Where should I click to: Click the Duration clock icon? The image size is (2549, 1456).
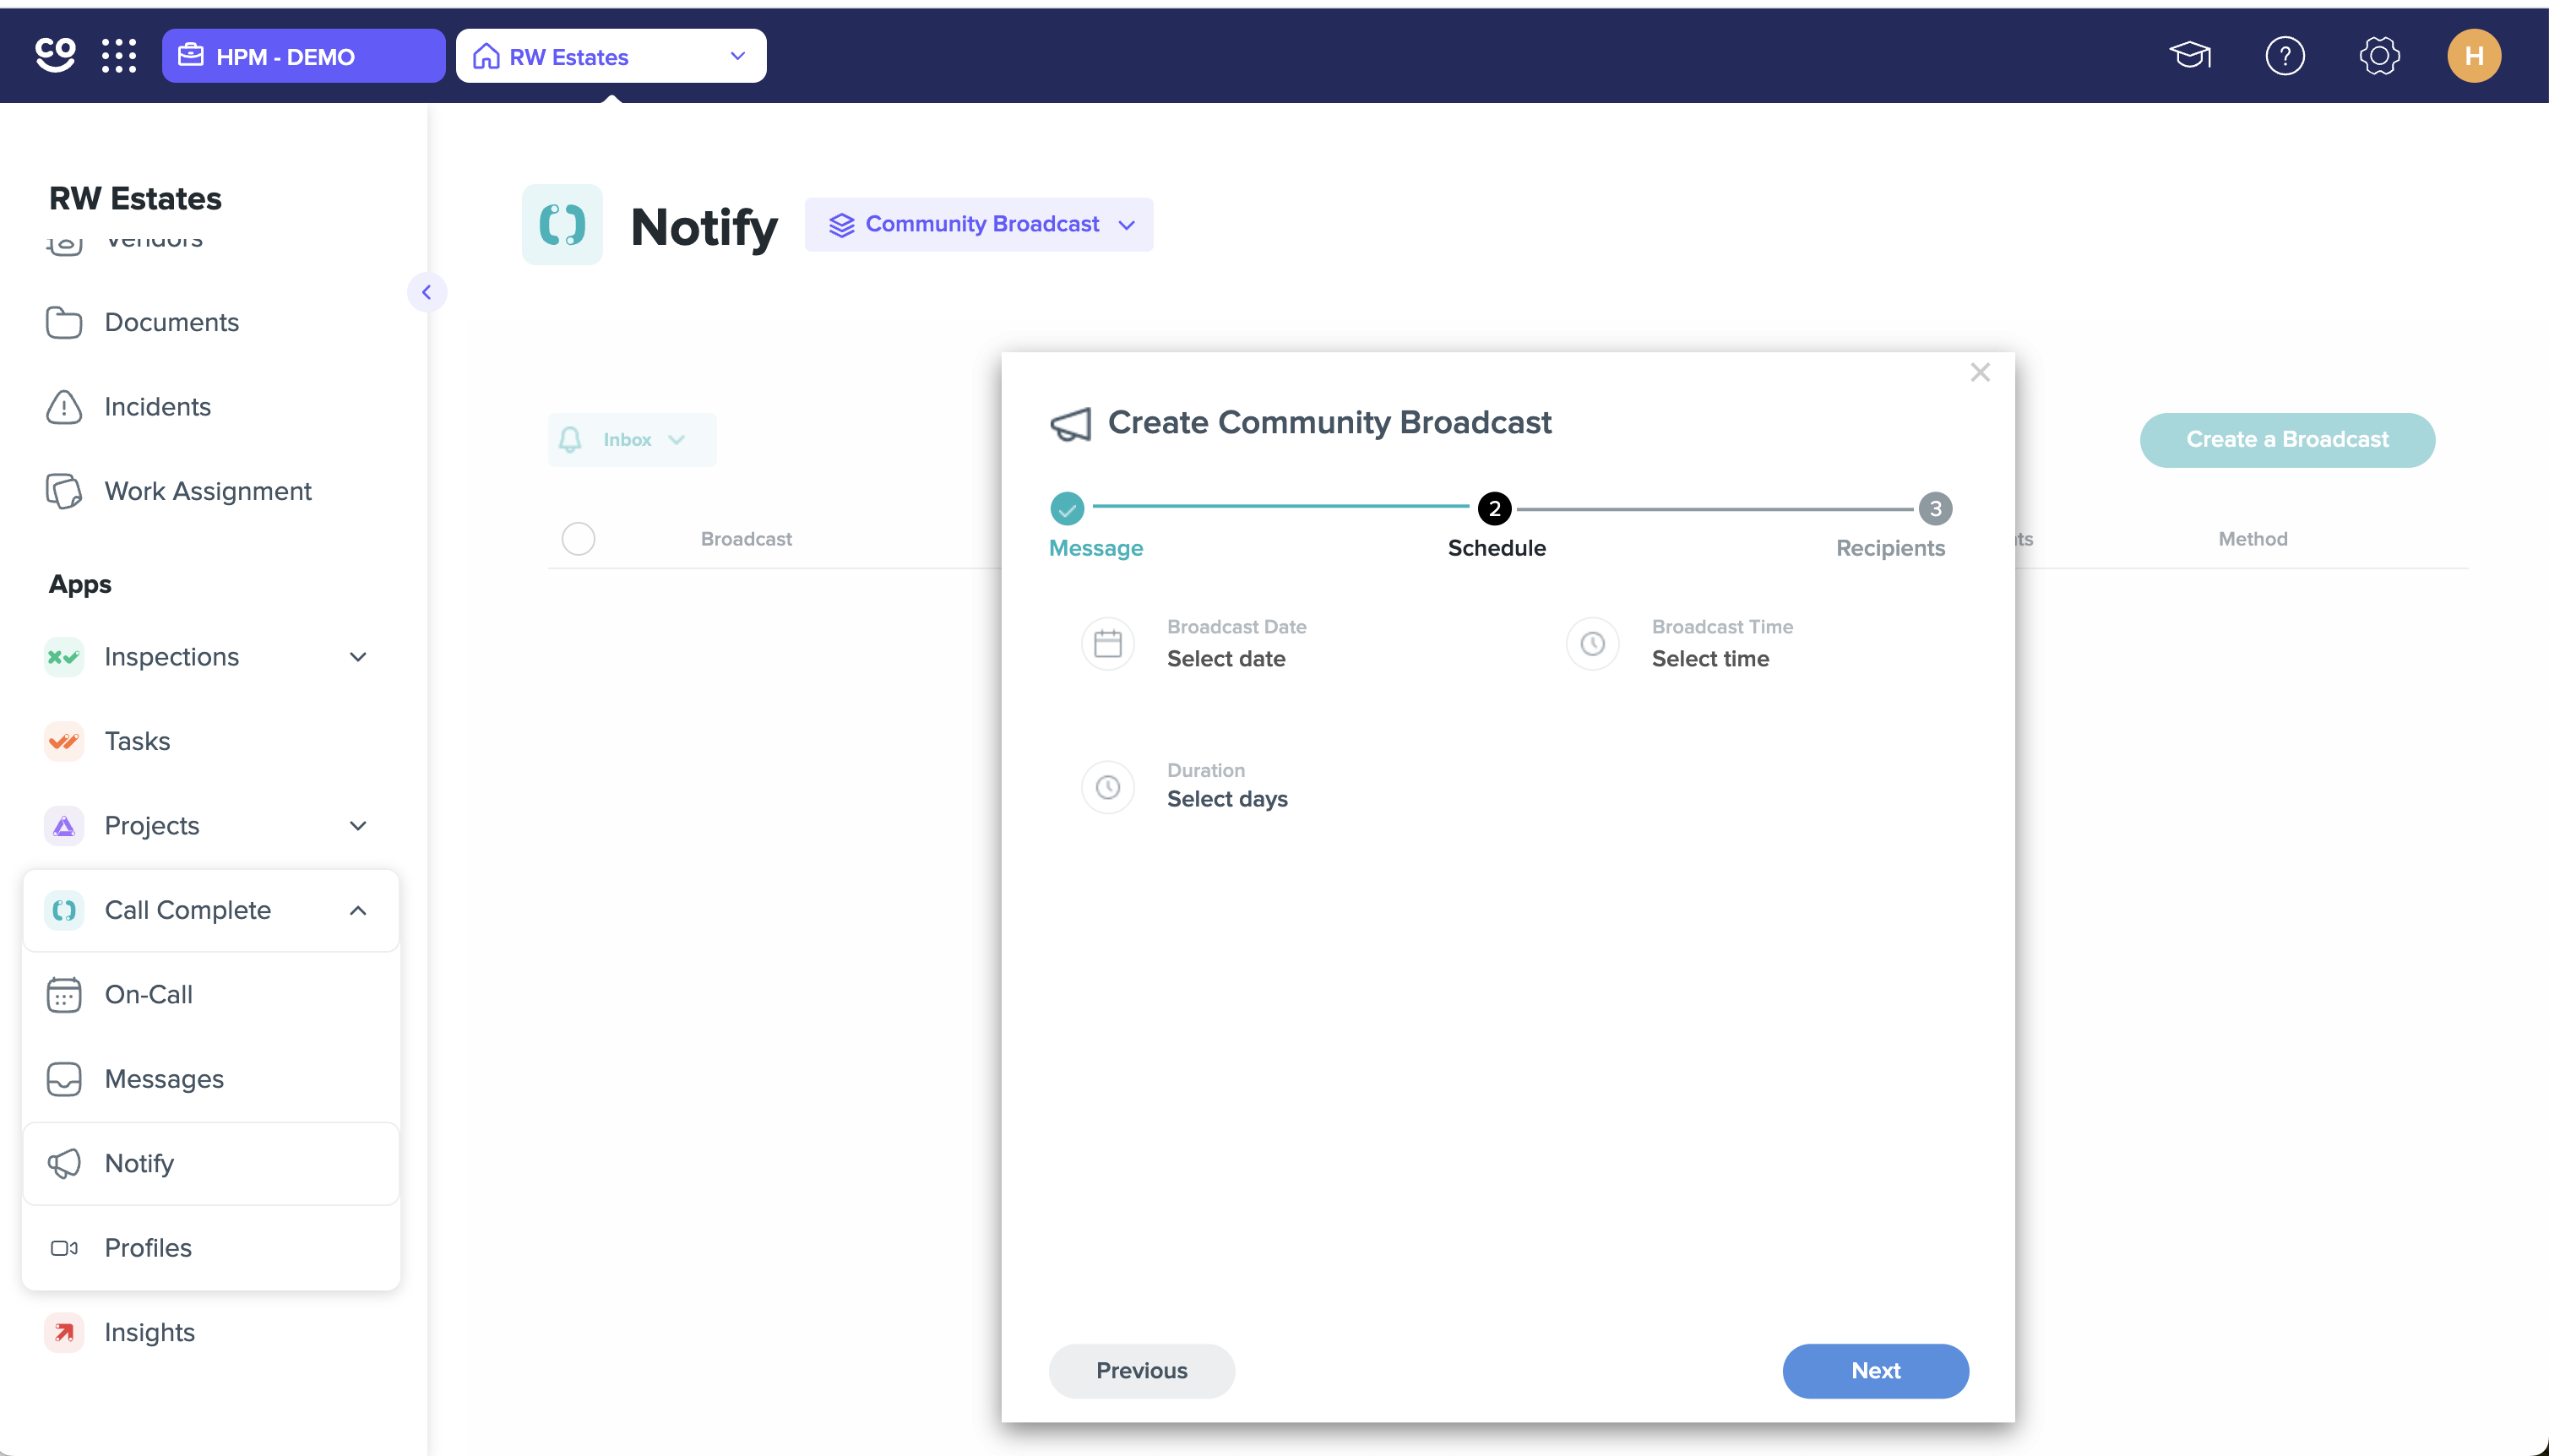[1107, 787]
